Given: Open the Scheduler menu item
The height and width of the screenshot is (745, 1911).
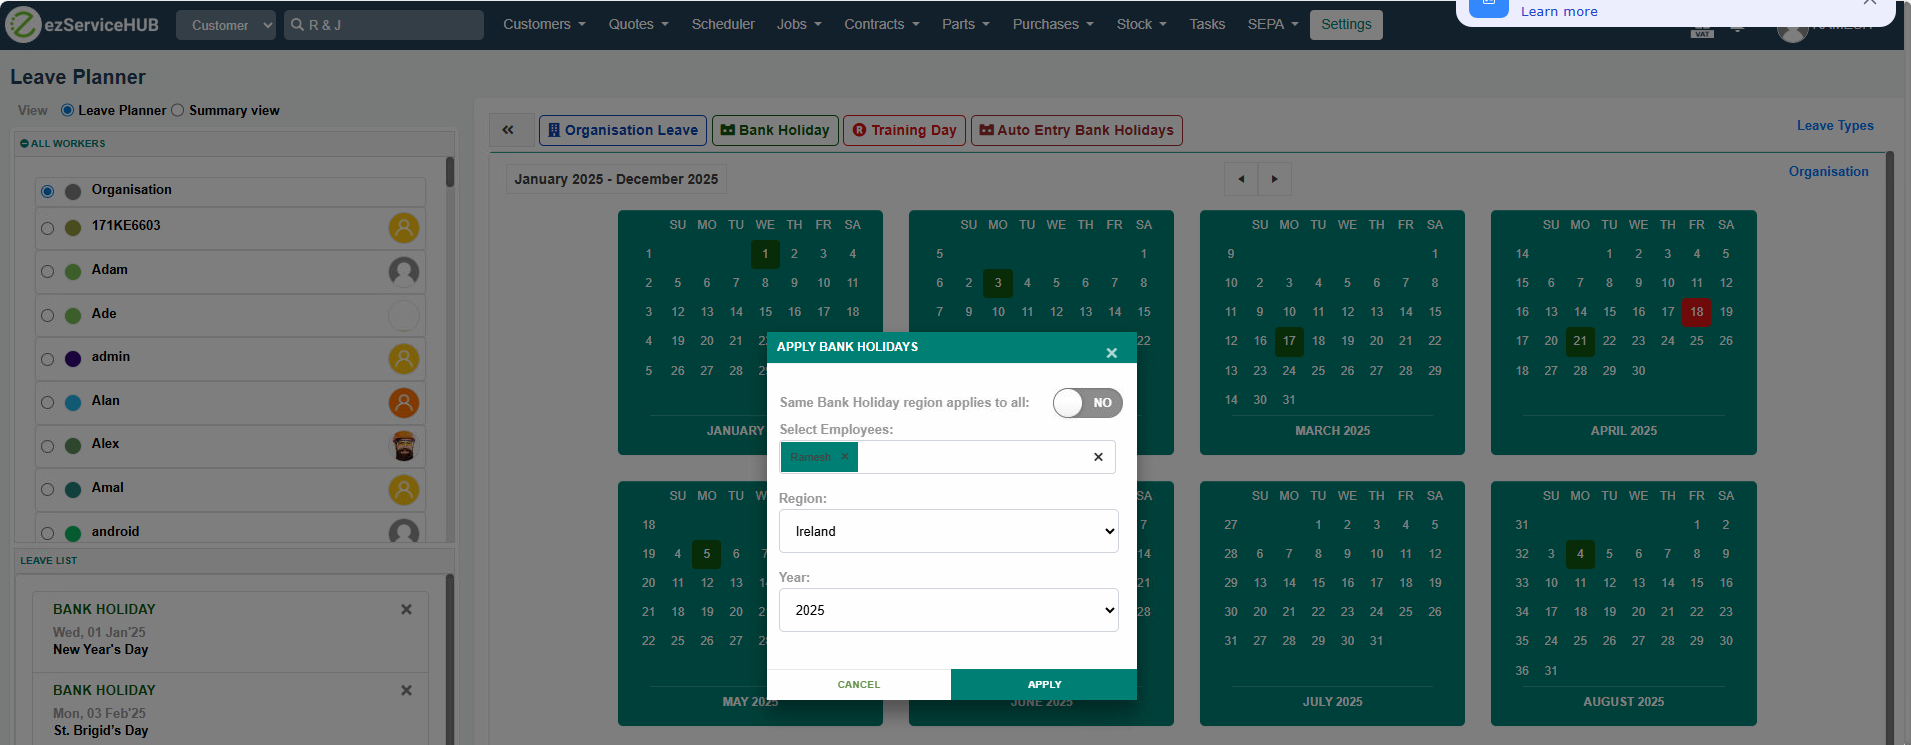Looking at the screenshot, I should (x=723, y=24).
